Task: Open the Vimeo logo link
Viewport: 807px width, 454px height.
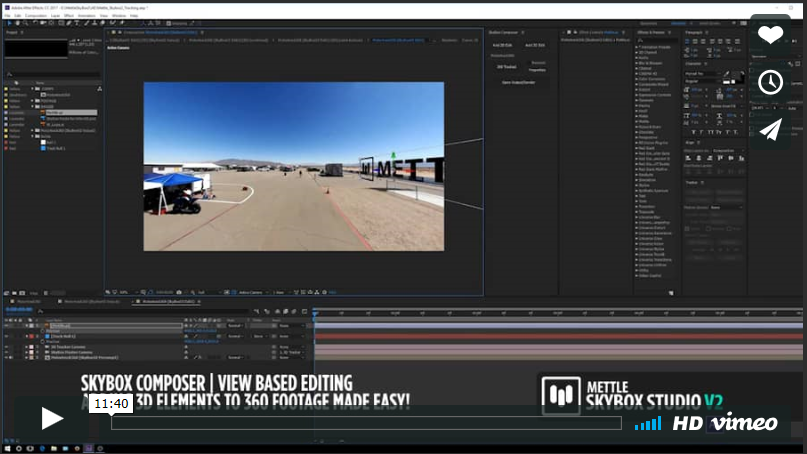Action: pyautogui.click(x=744, y=423)
